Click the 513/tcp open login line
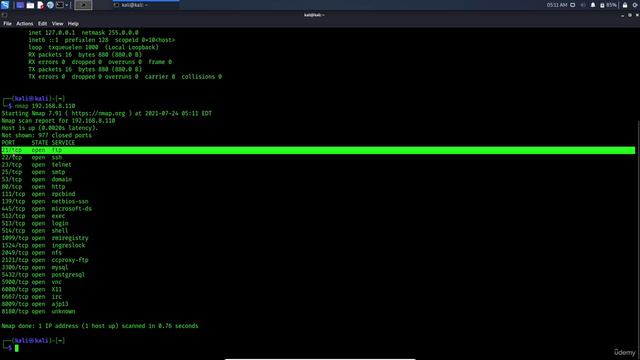Image resolution: width=640 pixels, height=360 pixels. [35, 224]
